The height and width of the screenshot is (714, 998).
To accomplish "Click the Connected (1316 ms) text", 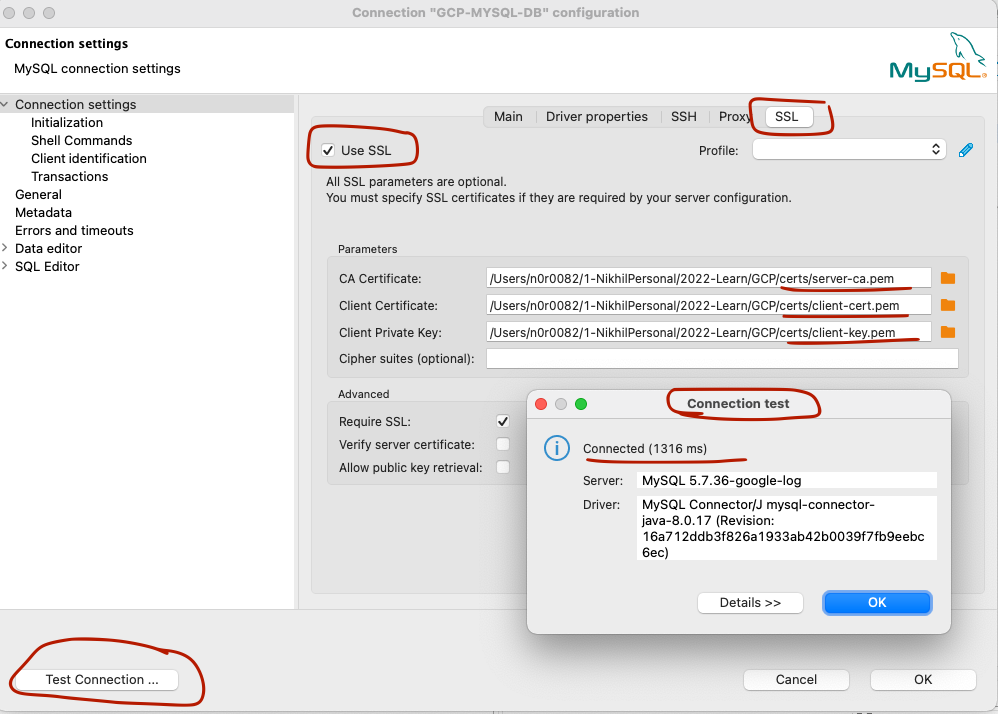I will [645, 449].
